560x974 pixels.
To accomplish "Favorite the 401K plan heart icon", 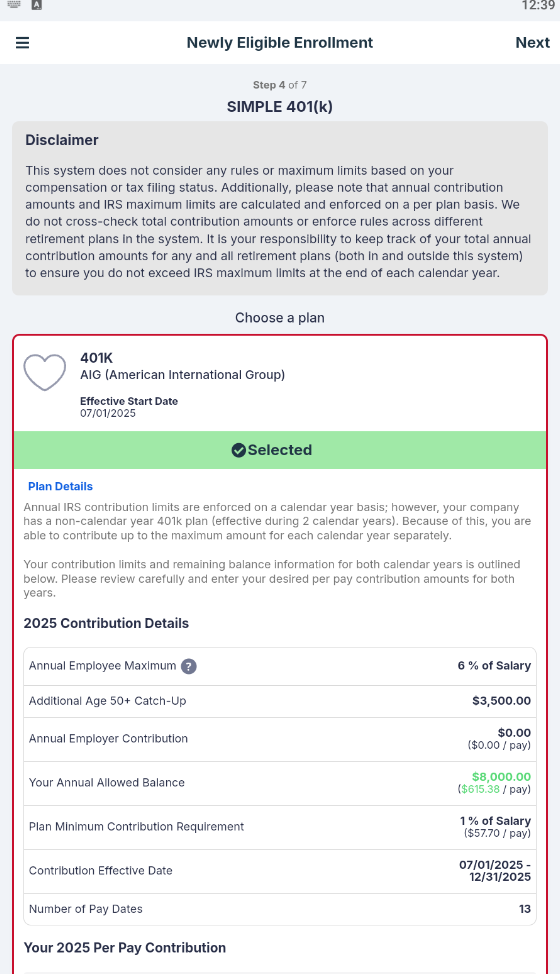I will (45, 372).
